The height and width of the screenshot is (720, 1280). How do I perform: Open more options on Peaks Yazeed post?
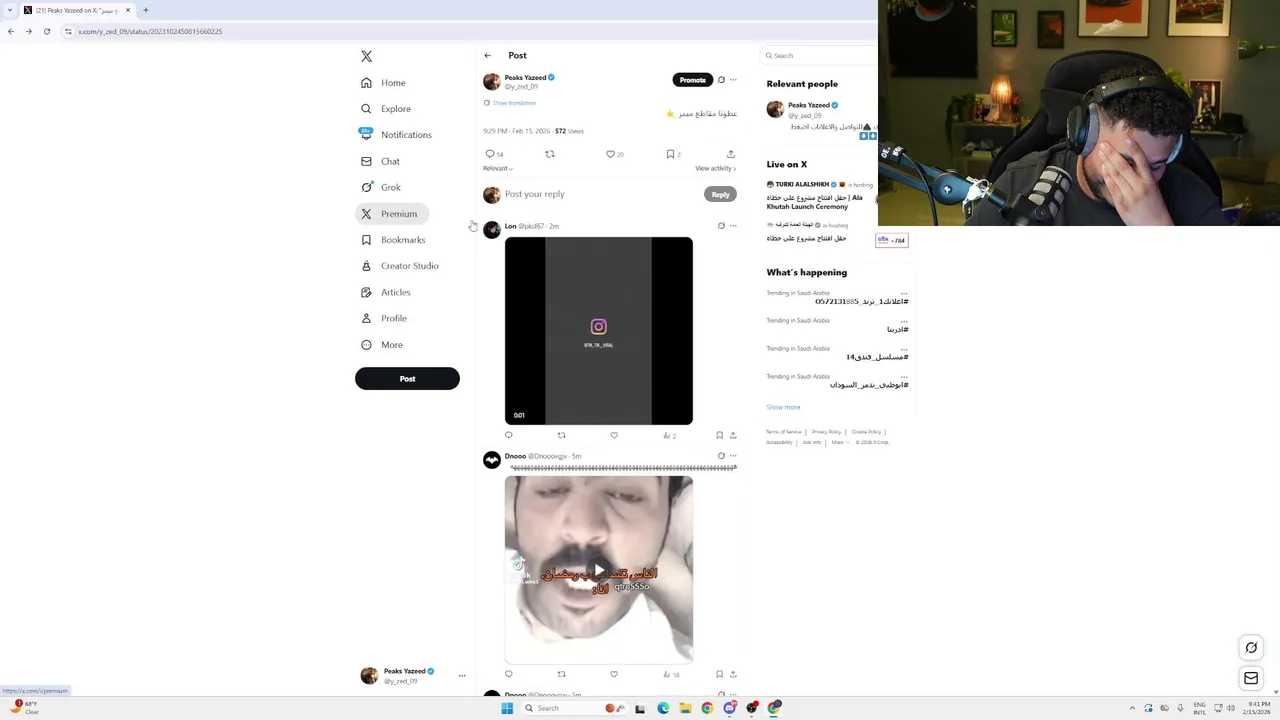point(733,80)
